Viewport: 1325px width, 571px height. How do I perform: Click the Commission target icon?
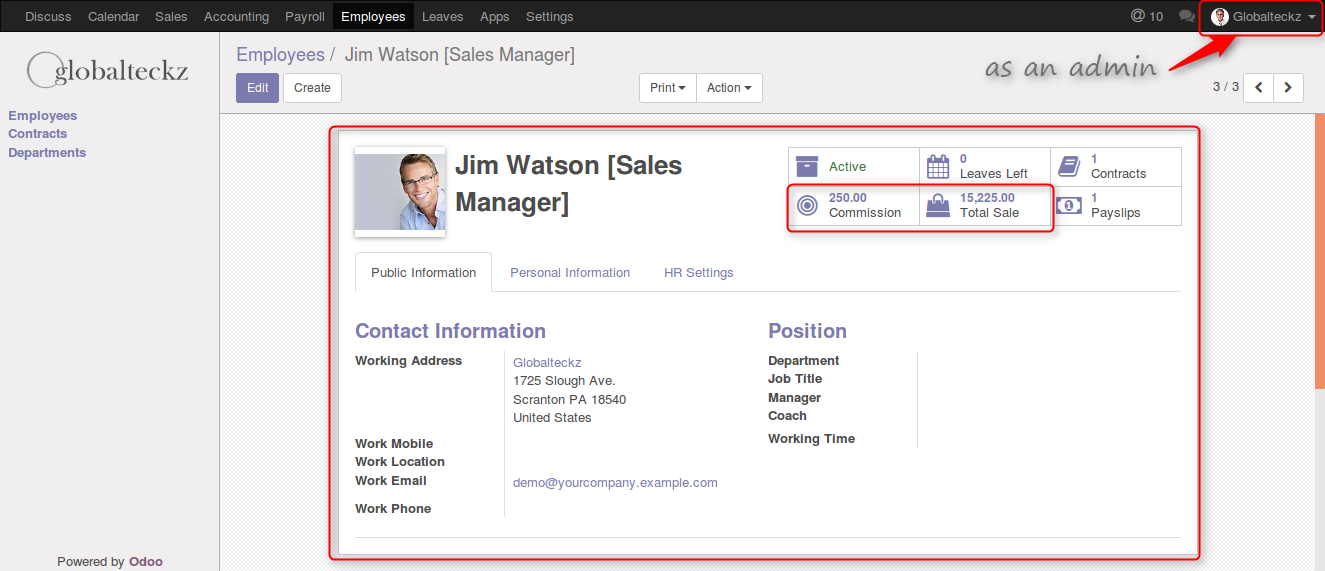tap(807, 206)
